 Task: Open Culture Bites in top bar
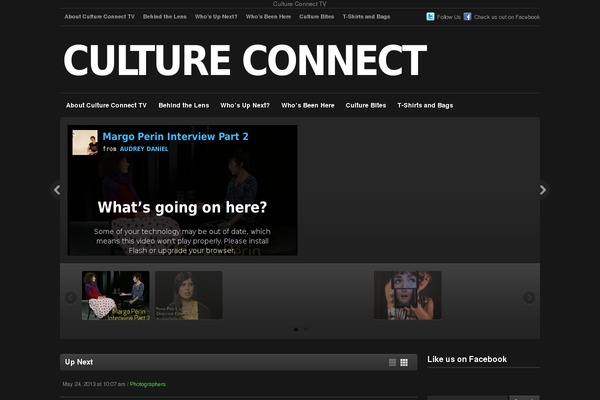tap(316, 17)
